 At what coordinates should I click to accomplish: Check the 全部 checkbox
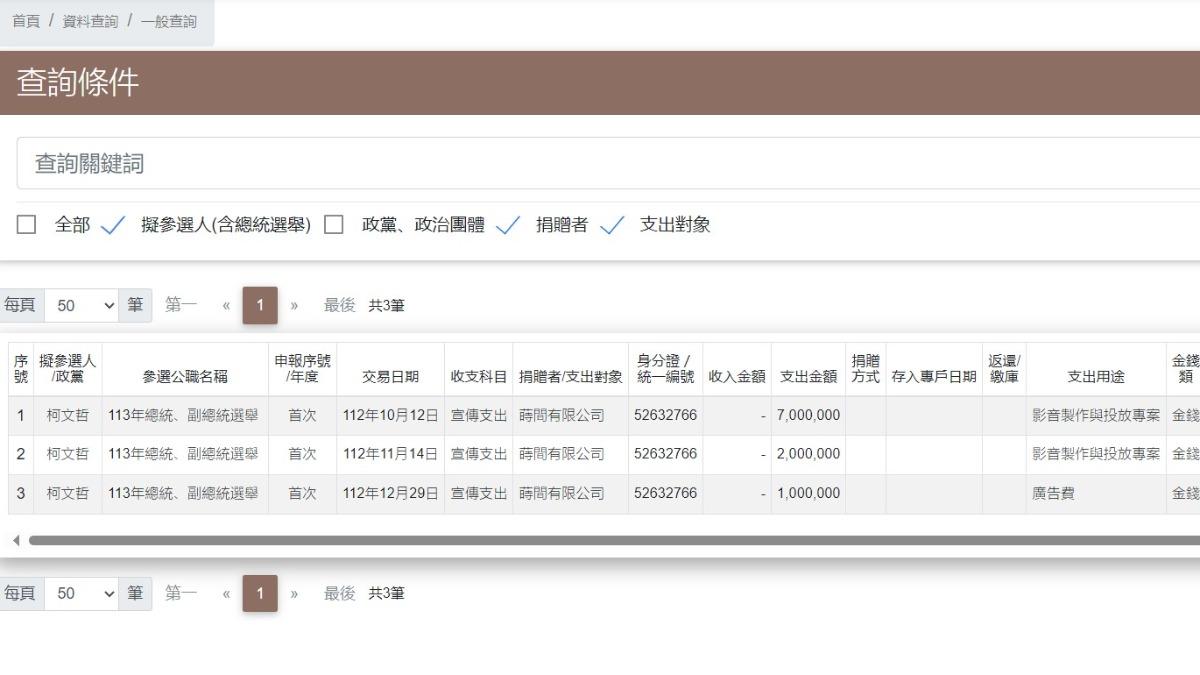point(26,225)
